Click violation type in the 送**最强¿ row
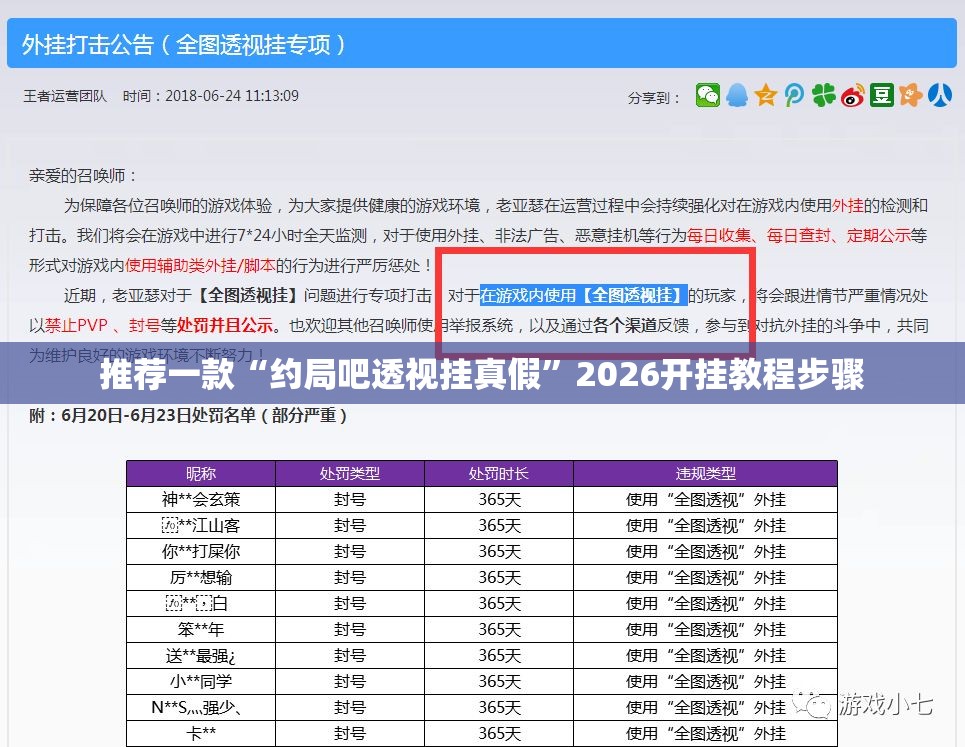Screen dimensions: 965x747 coord(705,656)
